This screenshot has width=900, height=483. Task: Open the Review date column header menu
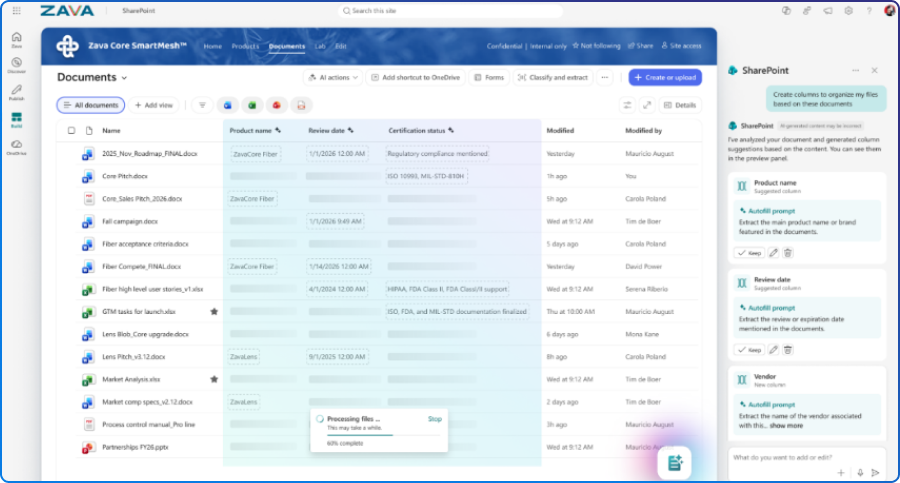[331, 130]
